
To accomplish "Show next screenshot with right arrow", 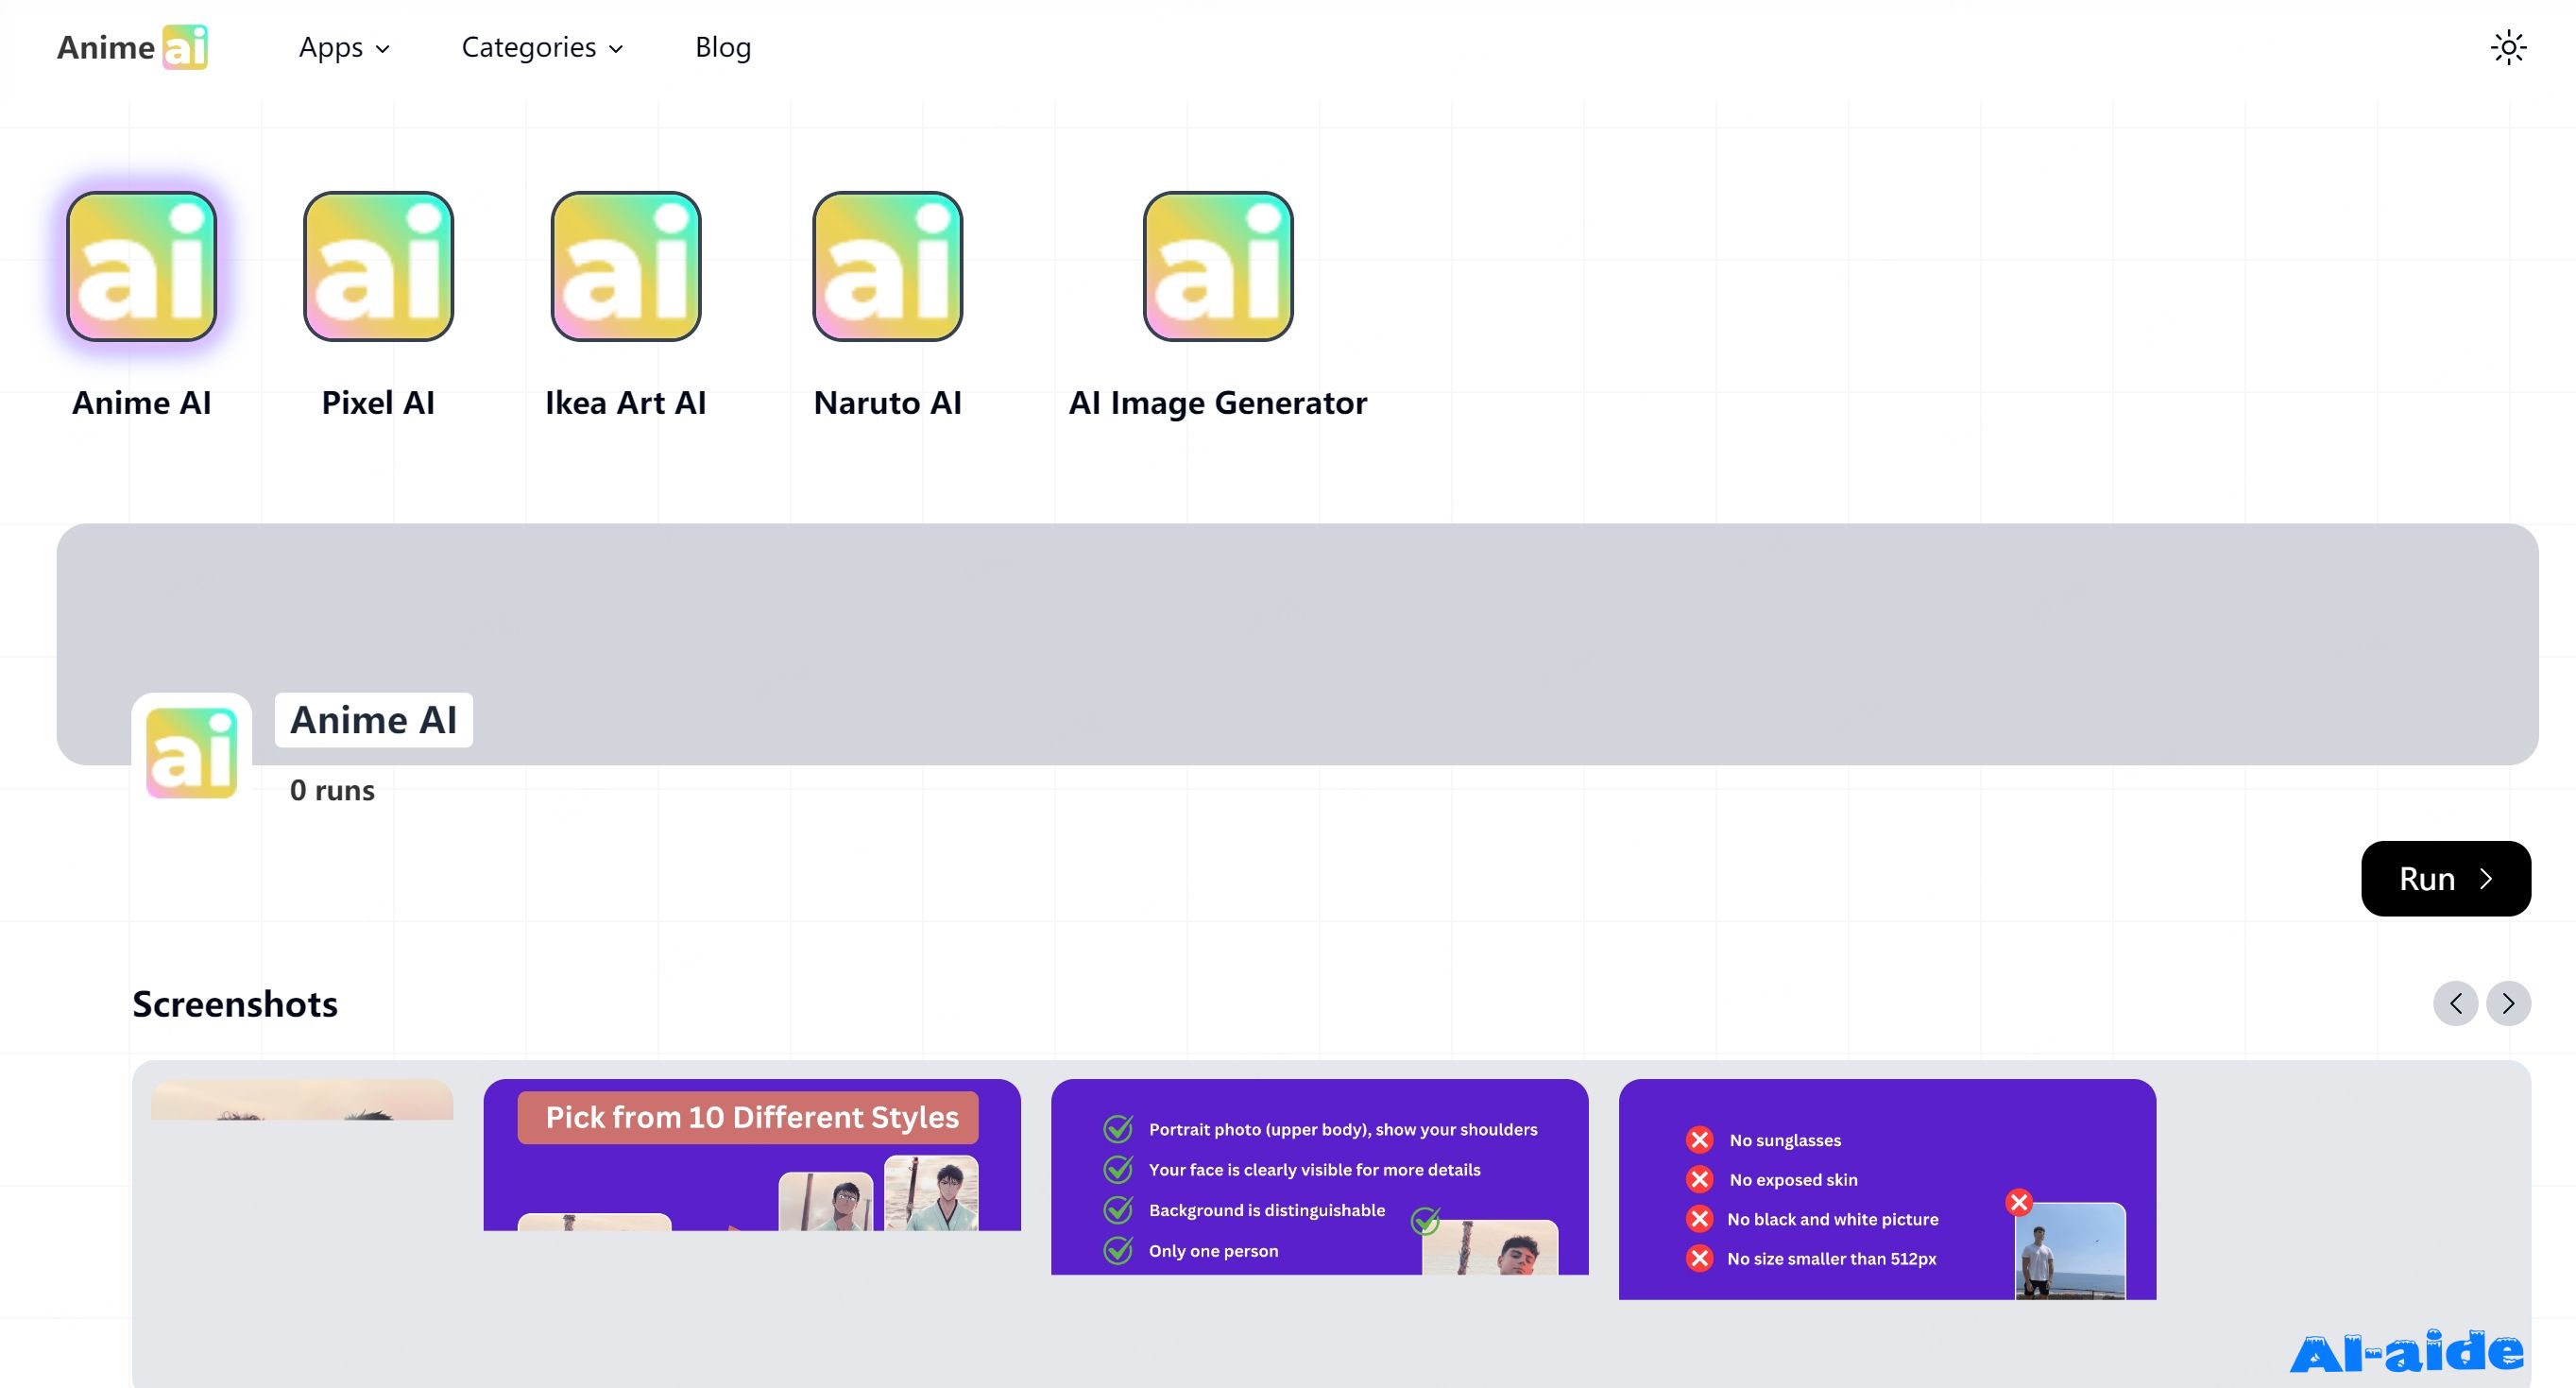I will tap(2508, 1003).
